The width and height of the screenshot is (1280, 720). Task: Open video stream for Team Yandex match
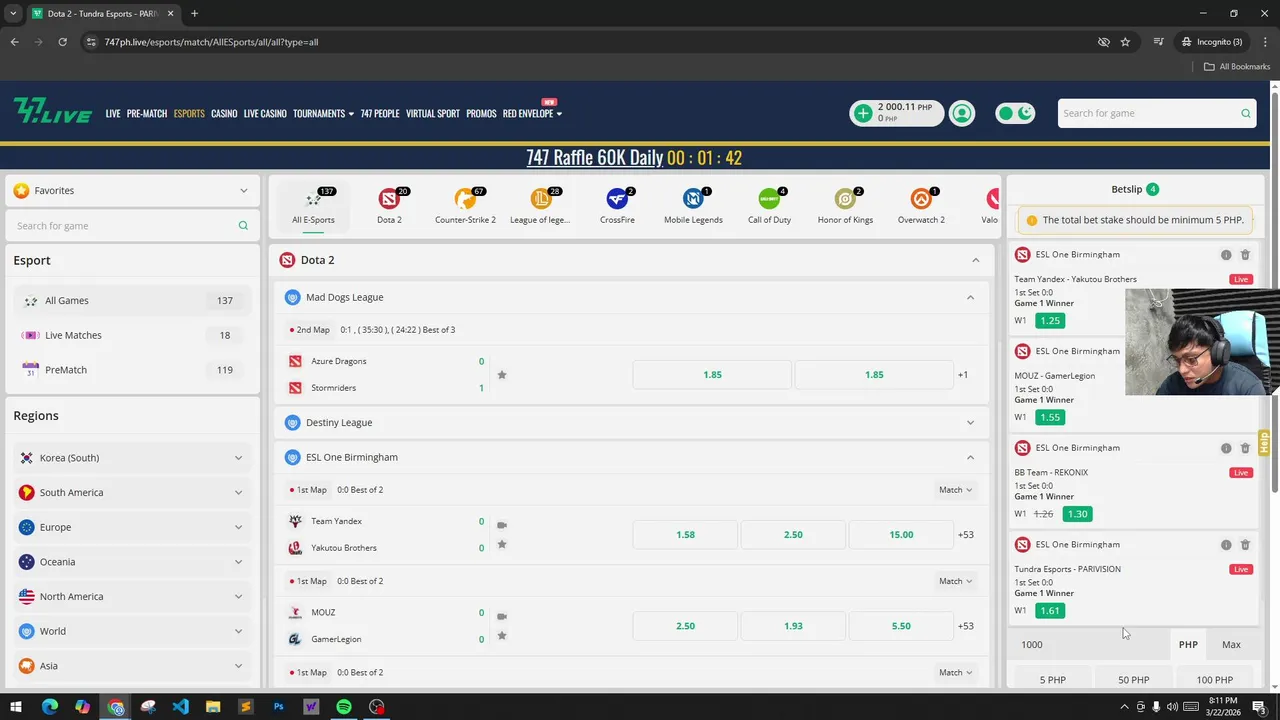tap(502, 525)
